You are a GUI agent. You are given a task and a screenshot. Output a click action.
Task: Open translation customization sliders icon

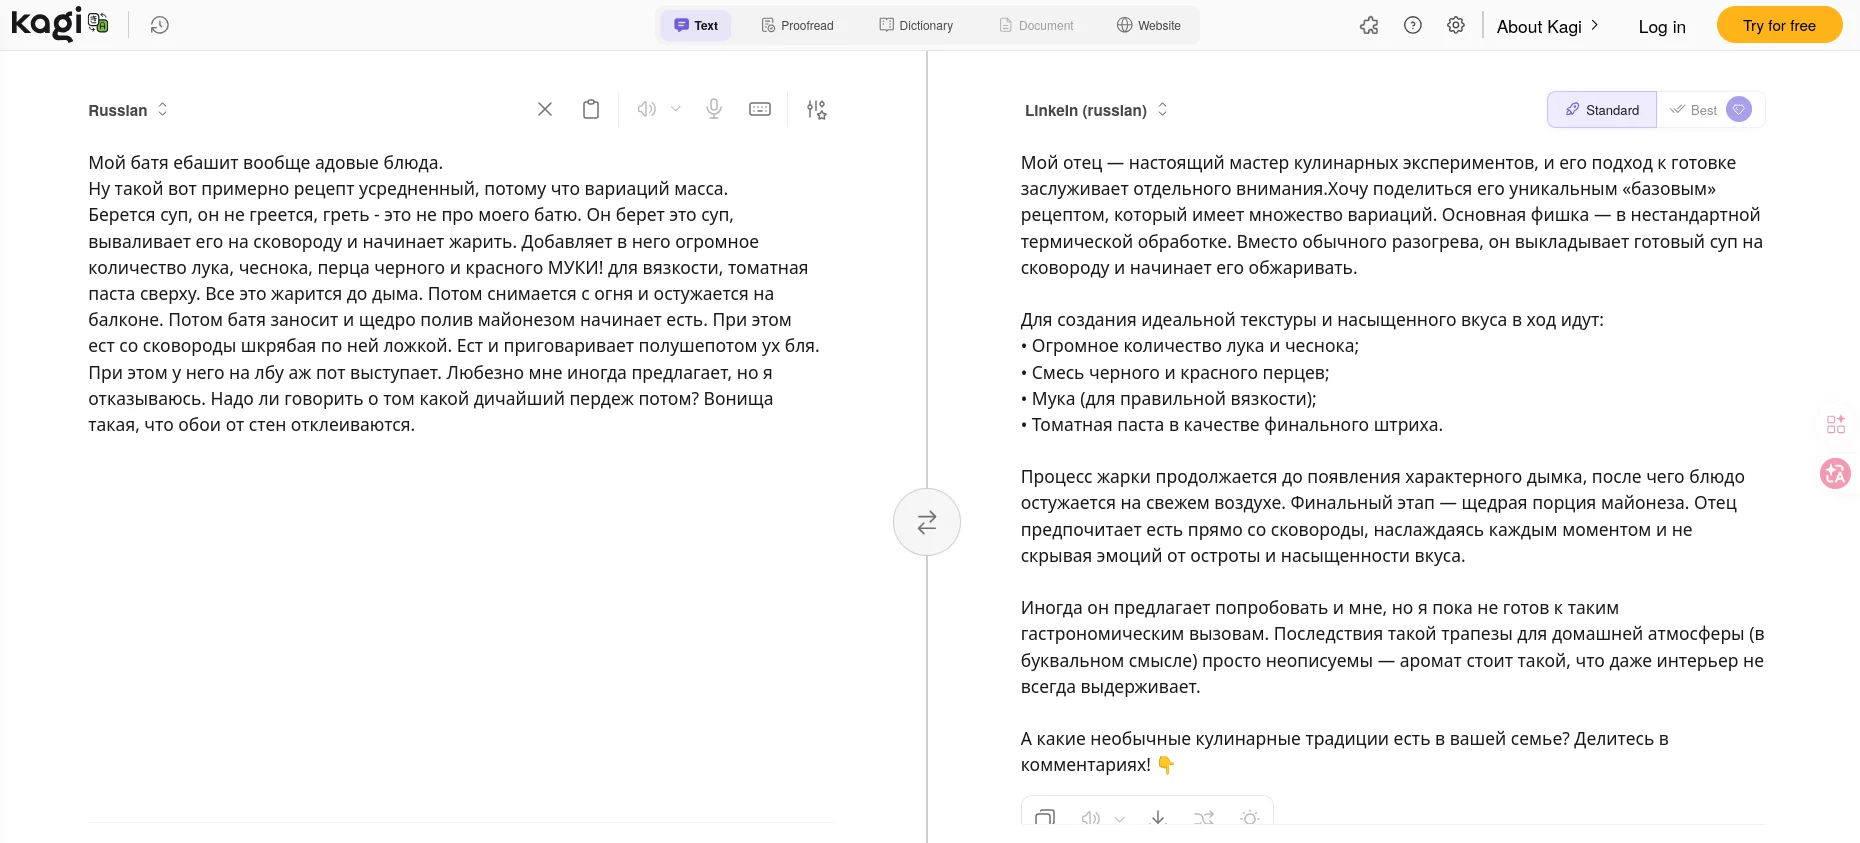tap(817, 109)
